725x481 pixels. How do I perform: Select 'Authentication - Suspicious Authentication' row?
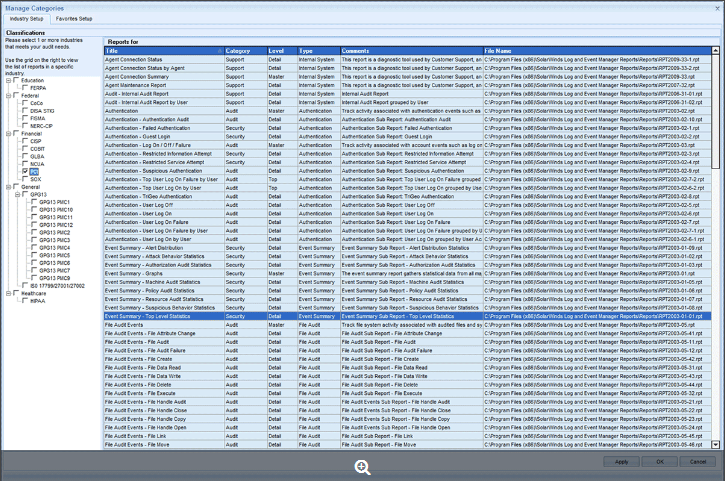407,171
